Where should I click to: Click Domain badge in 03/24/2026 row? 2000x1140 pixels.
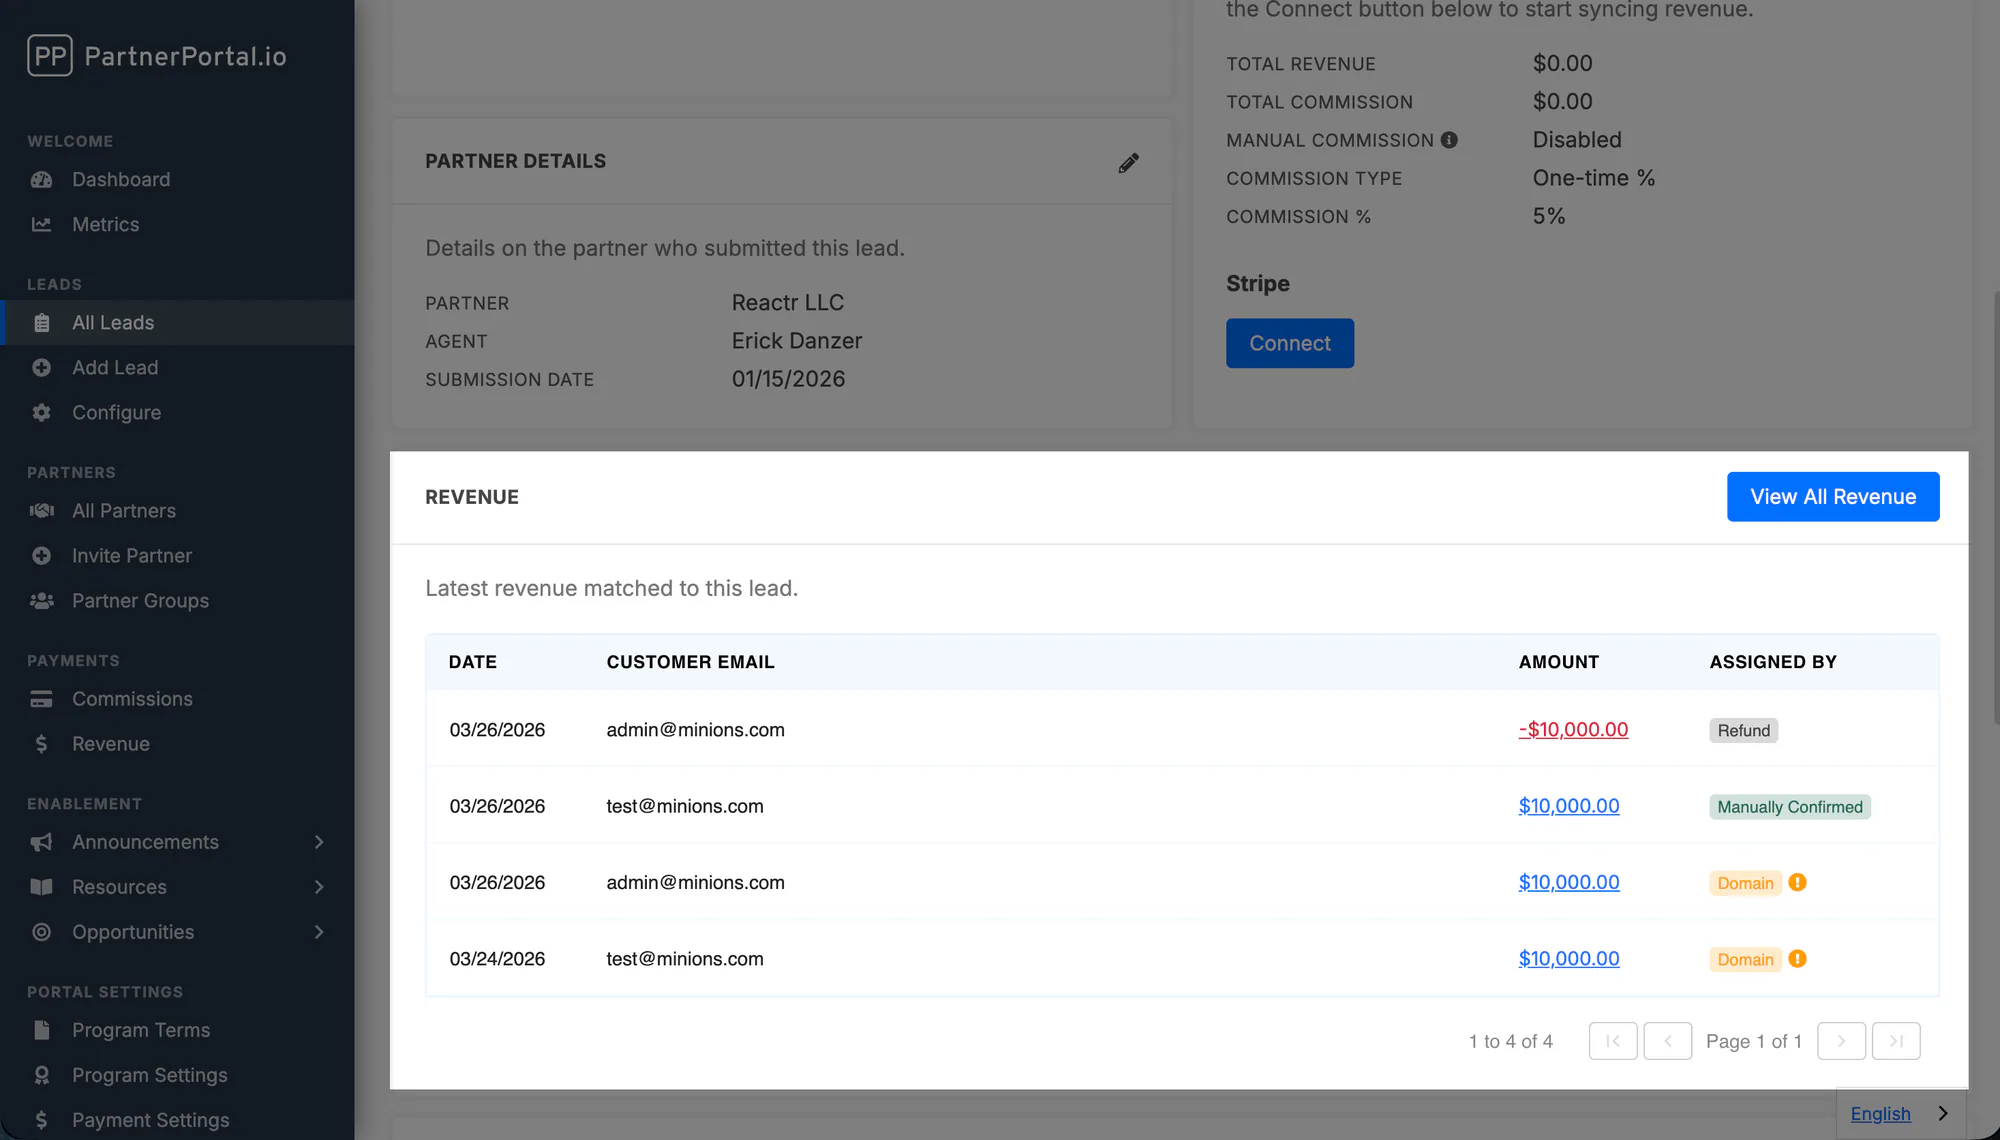tap(1745, 960)
